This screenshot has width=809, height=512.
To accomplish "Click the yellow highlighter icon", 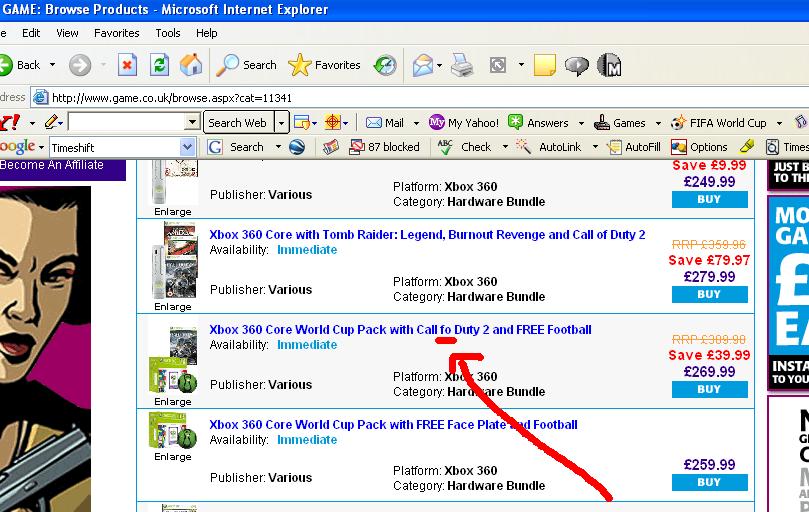I will click(x=746, y=147).
